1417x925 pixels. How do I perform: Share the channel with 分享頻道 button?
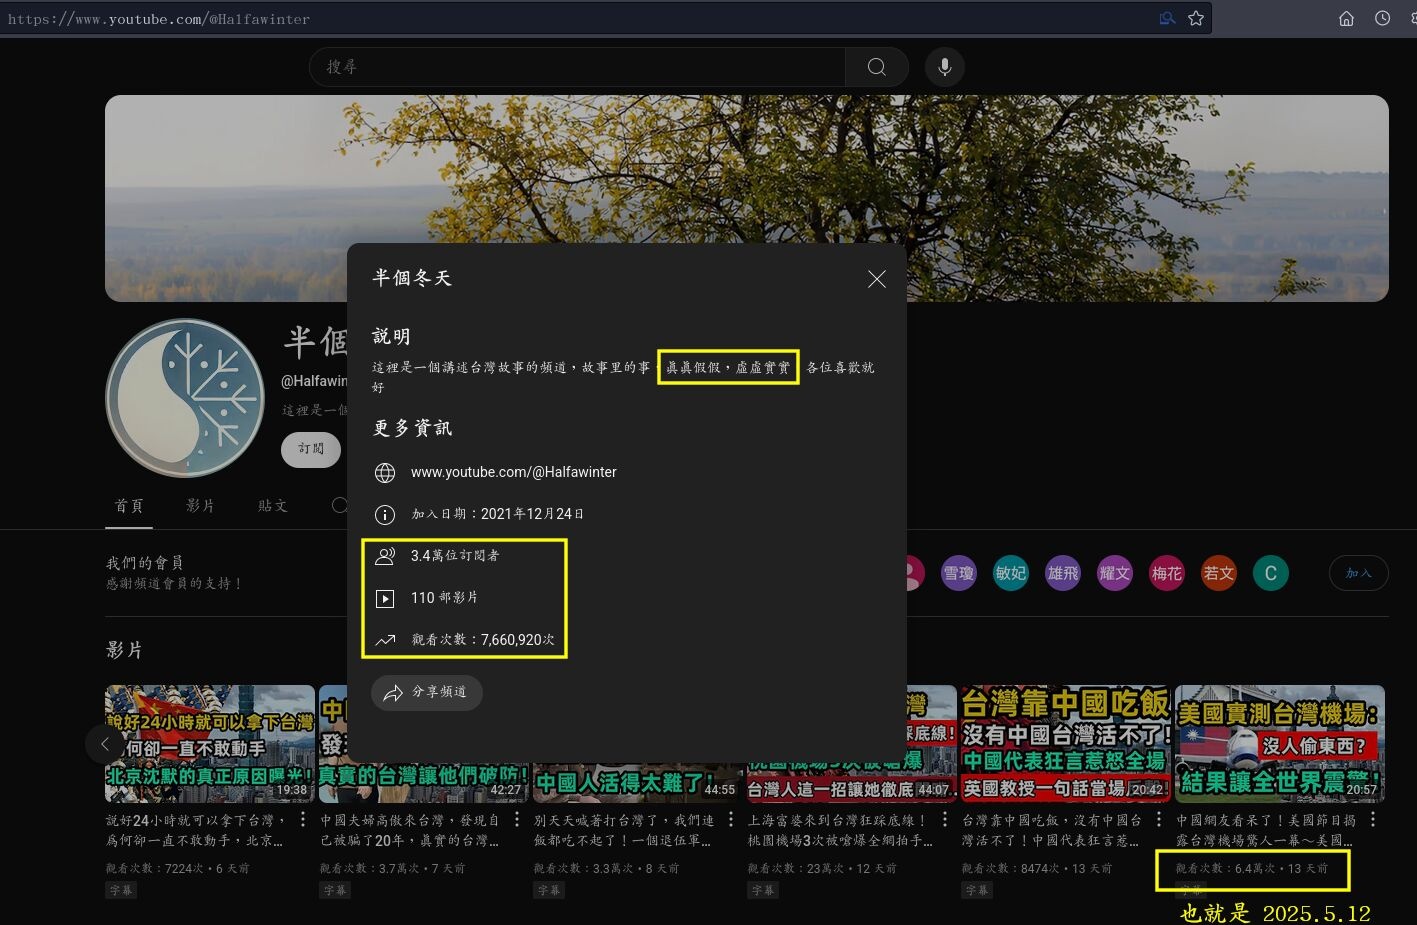(427, 692)
